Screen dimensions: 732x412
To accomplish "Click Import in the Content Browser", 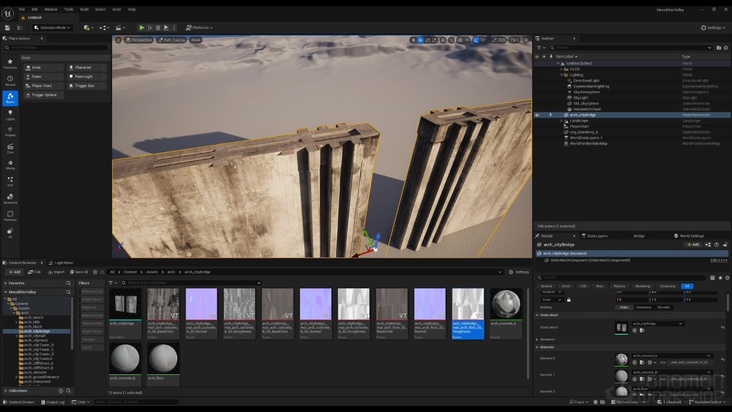I will pos(56,272).
